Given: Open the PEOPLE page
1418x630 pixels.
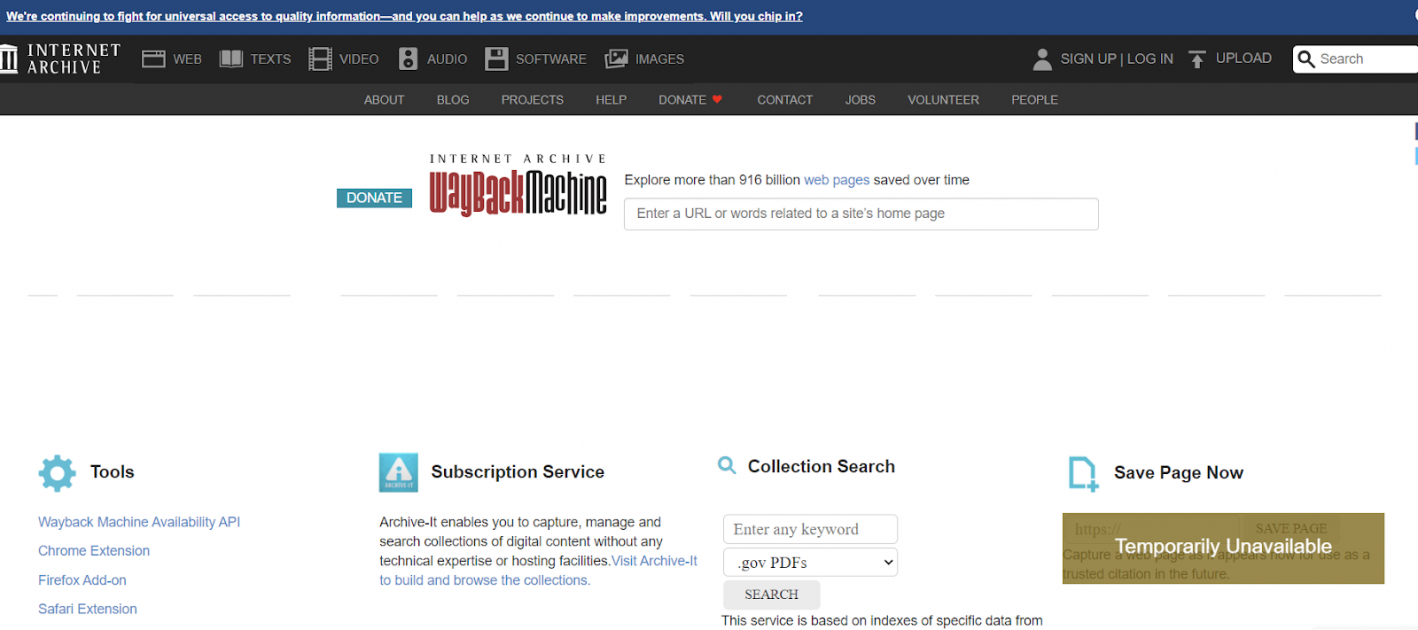Looking at the screenshot, I should click(x=1034, y=100).
